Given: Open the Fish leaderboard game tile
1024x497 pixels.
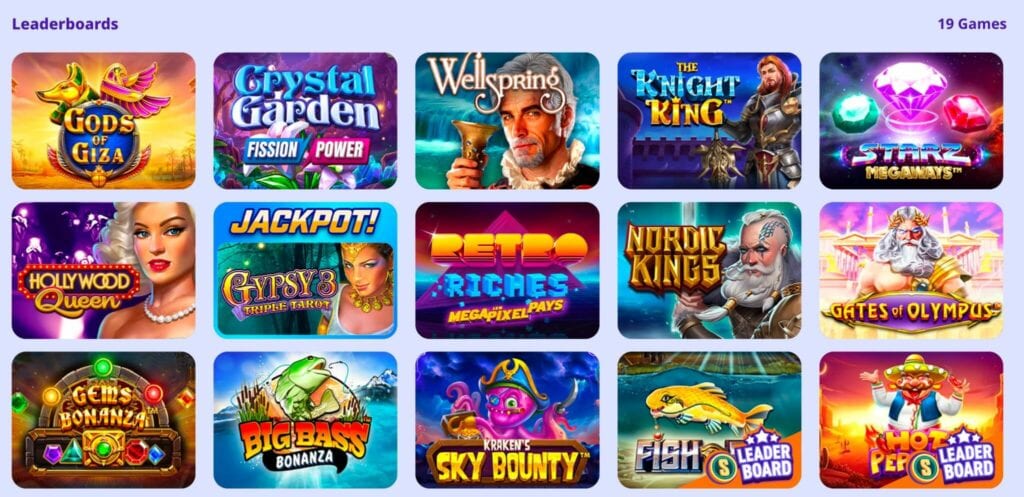Looking at the screenshot, I should tap(709, 420).
